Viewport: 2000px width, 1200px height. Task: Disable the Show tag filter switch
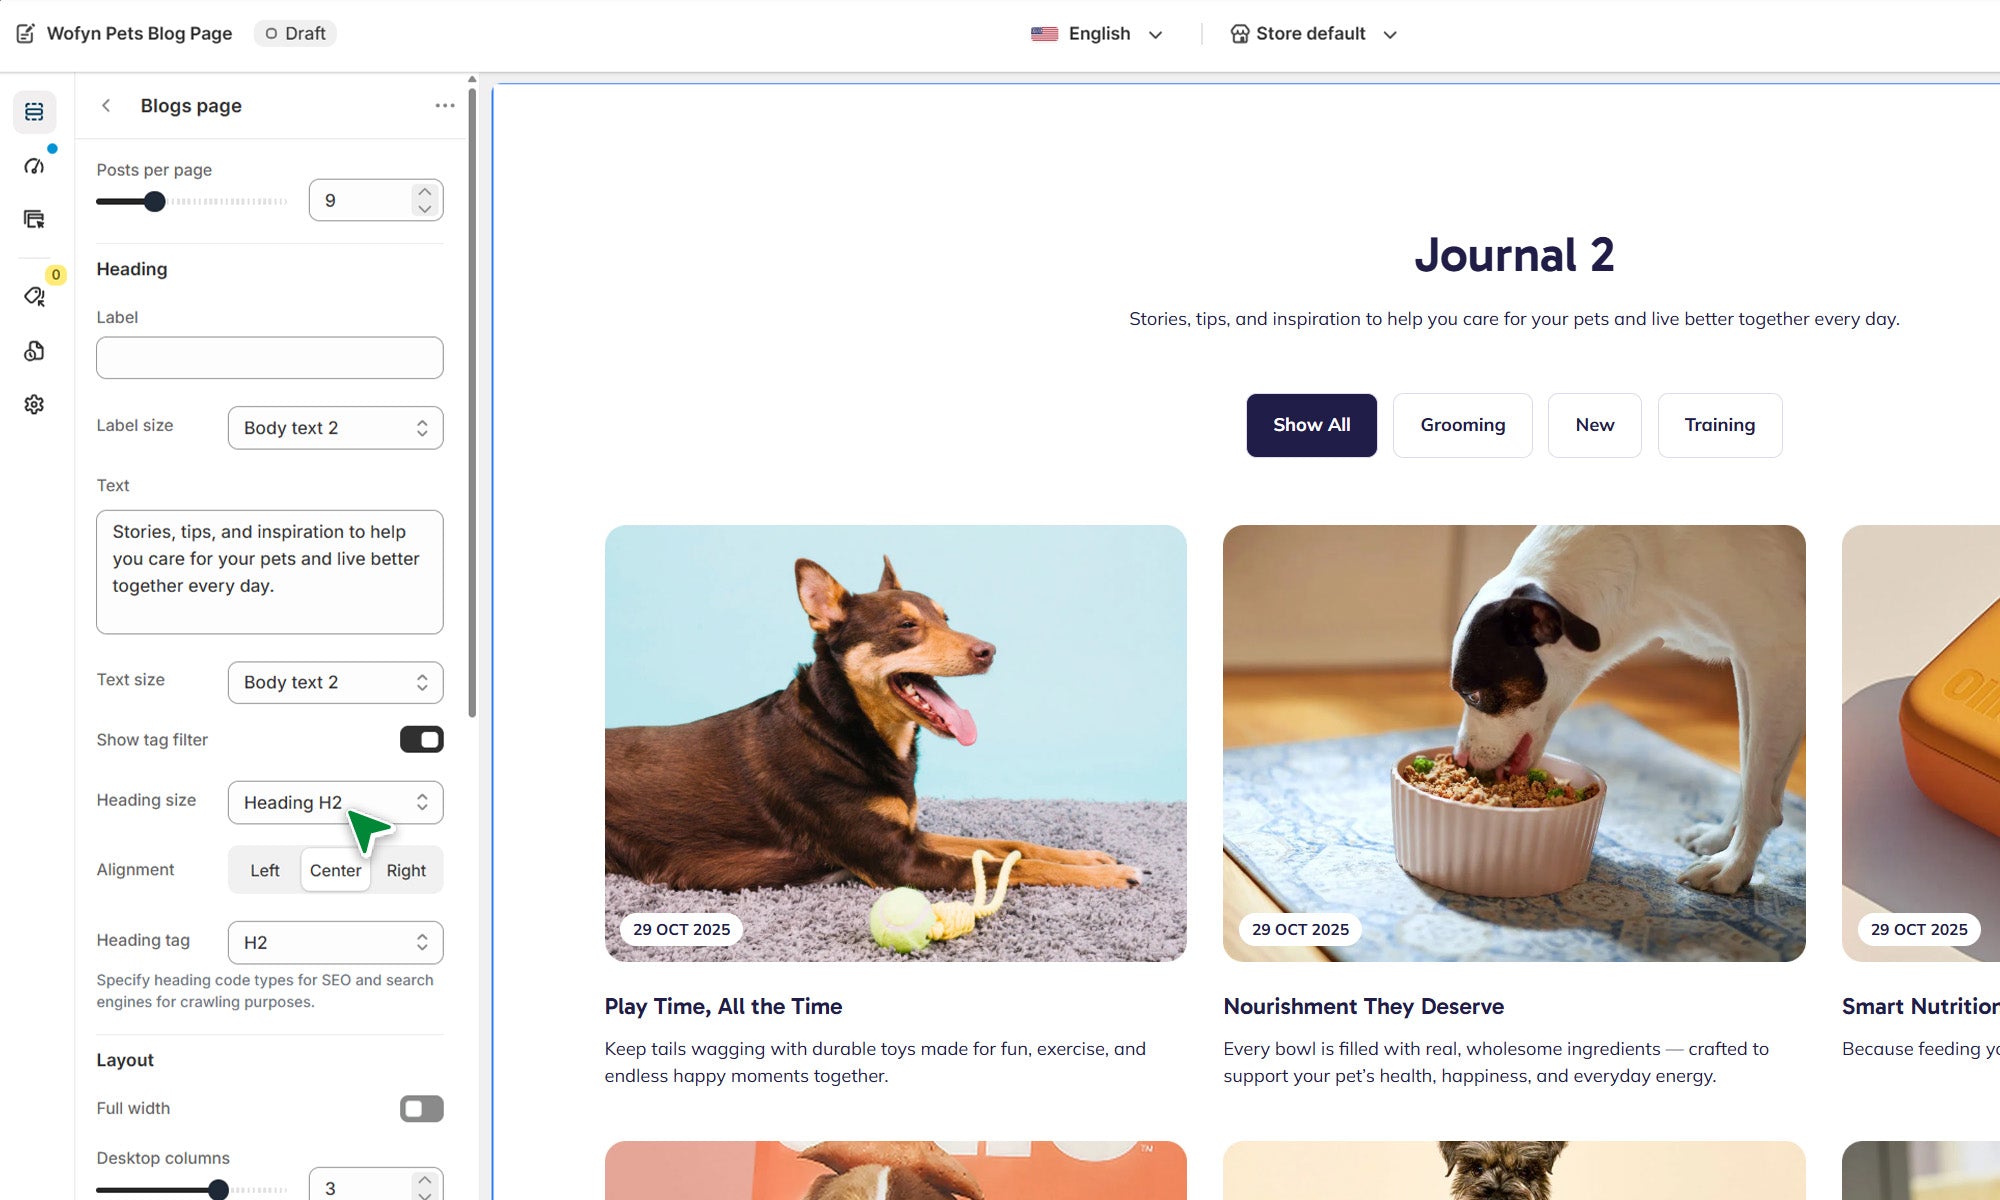[x=422, y=740]
